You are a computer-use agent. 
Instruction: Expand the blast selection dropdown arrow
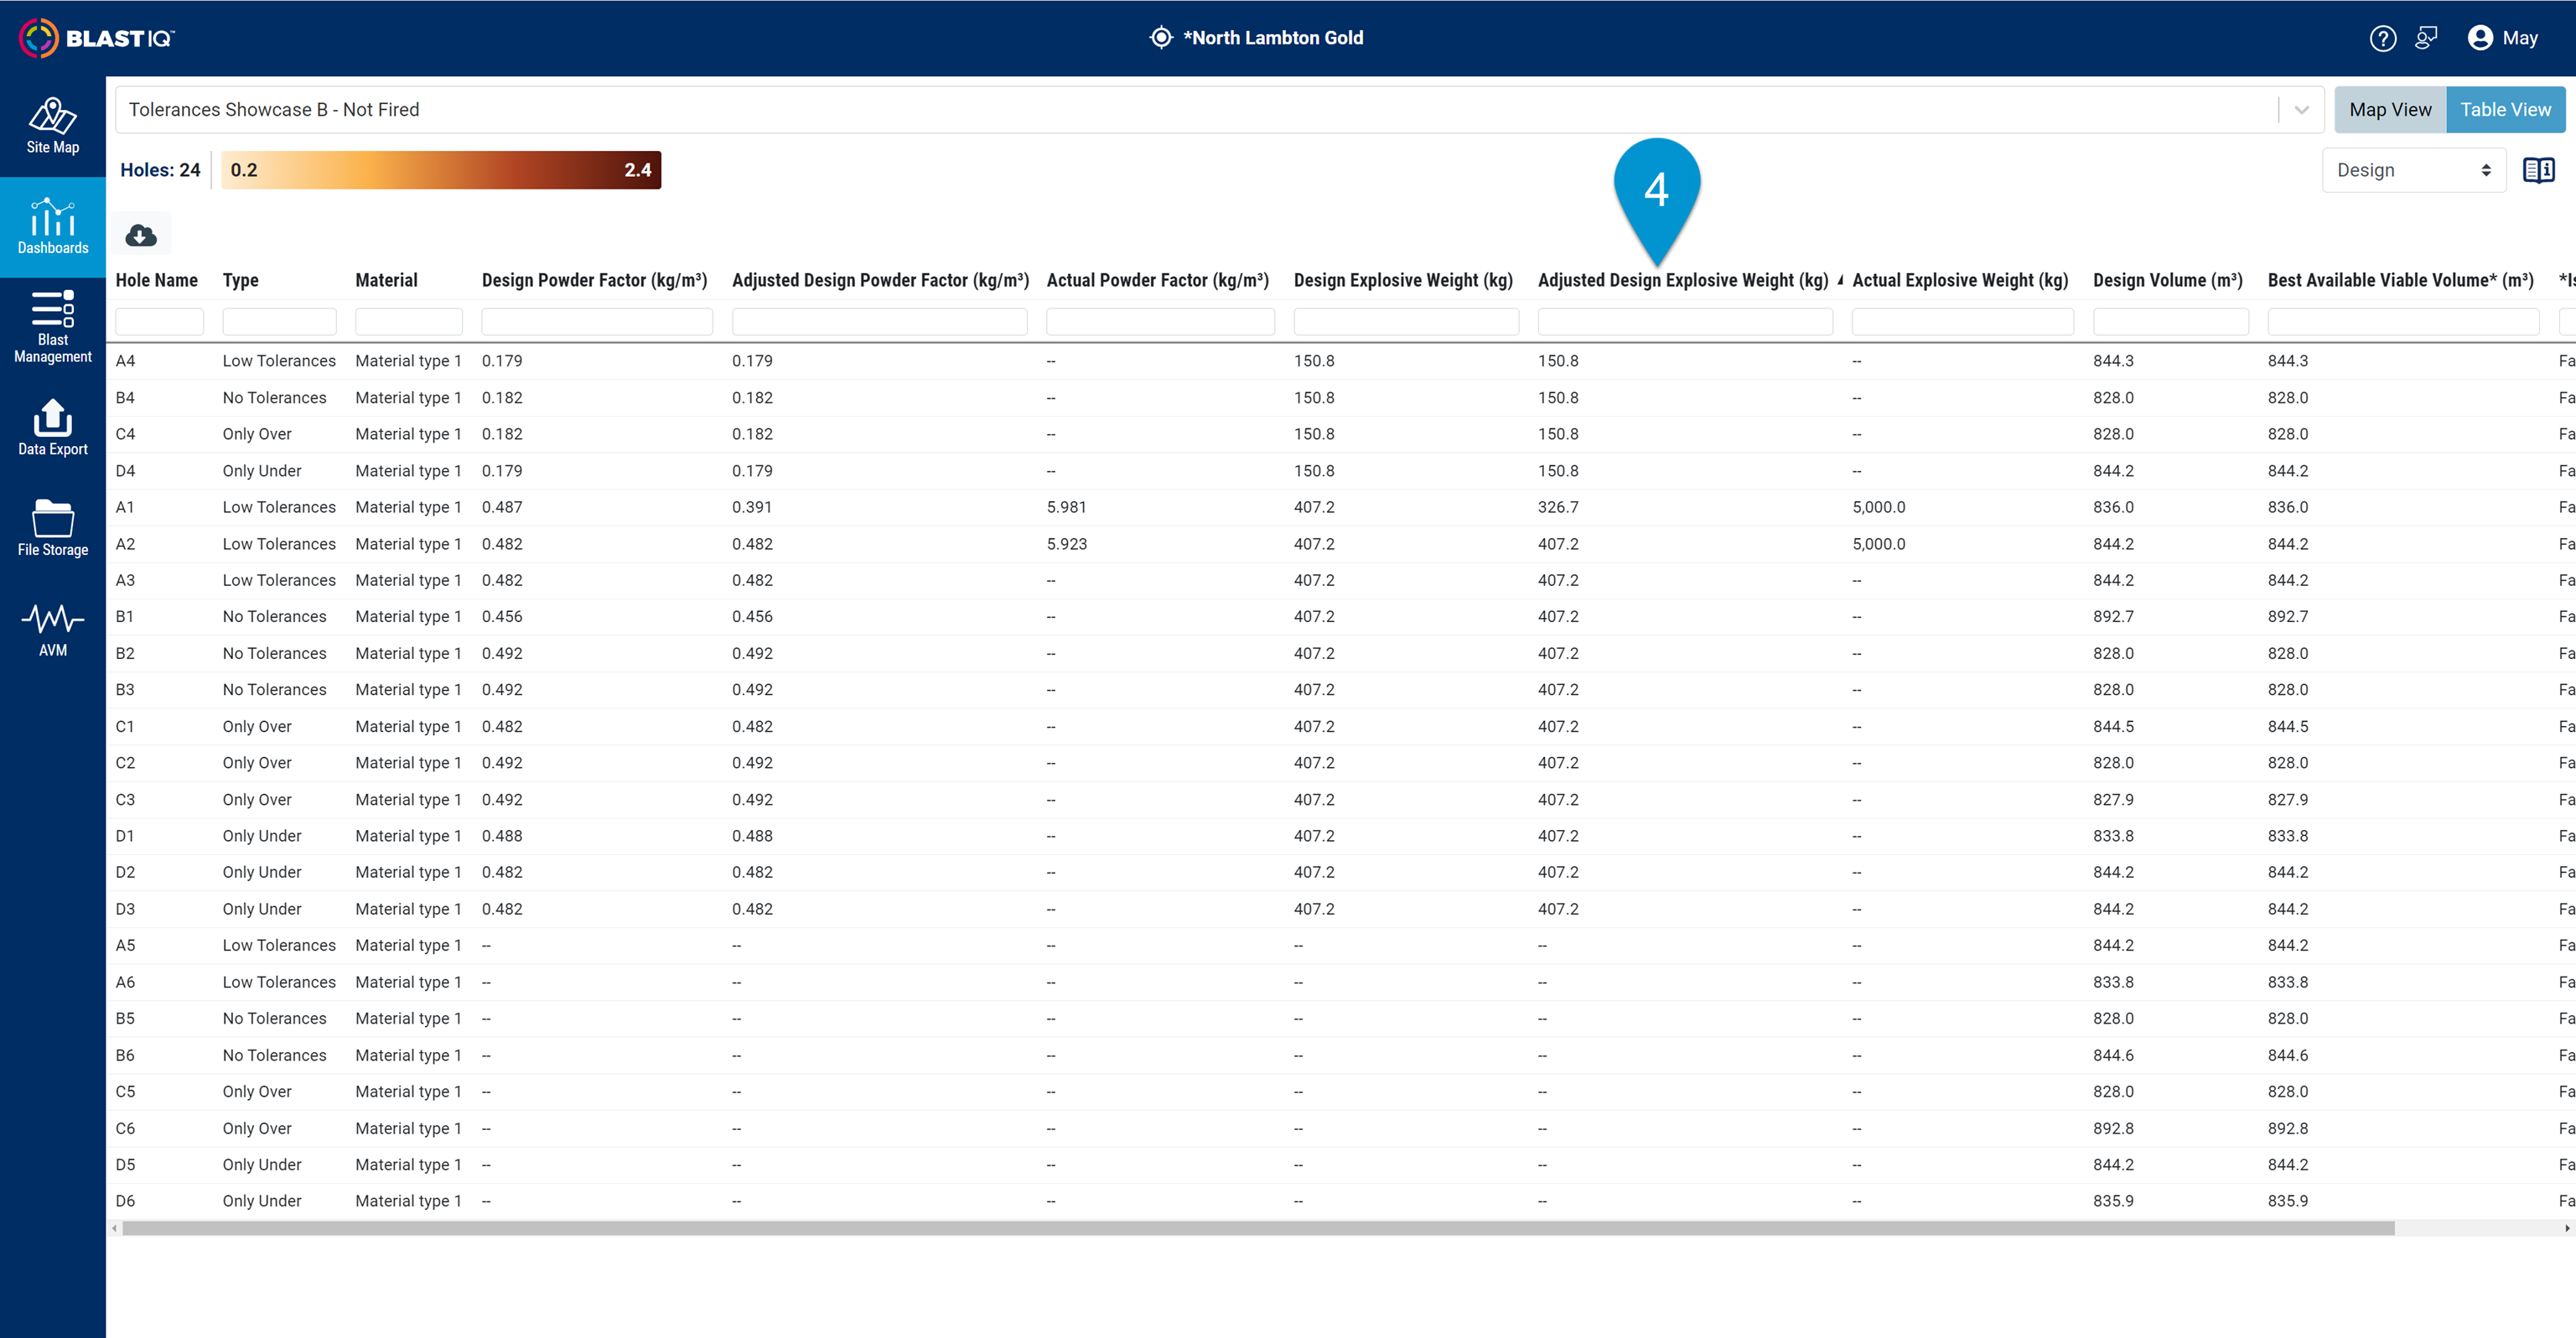2301,110
